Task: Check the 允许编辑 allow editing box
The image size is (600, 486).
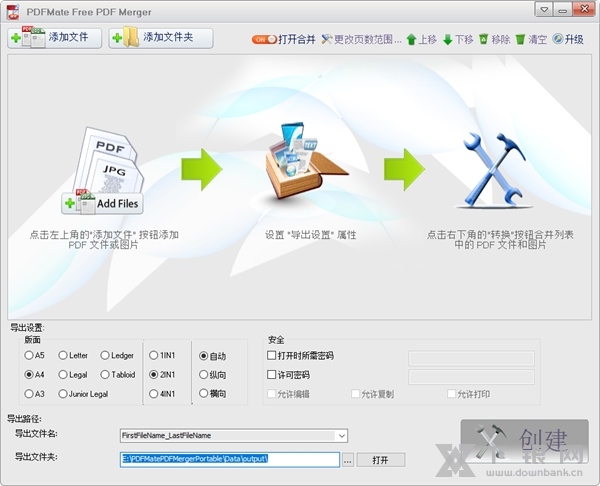Action: pos(271,393)
